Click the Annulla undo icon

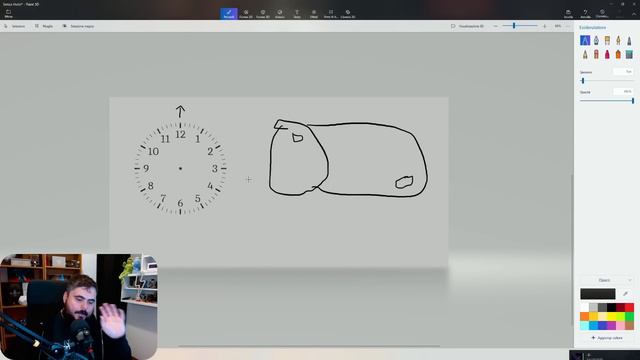585,13
